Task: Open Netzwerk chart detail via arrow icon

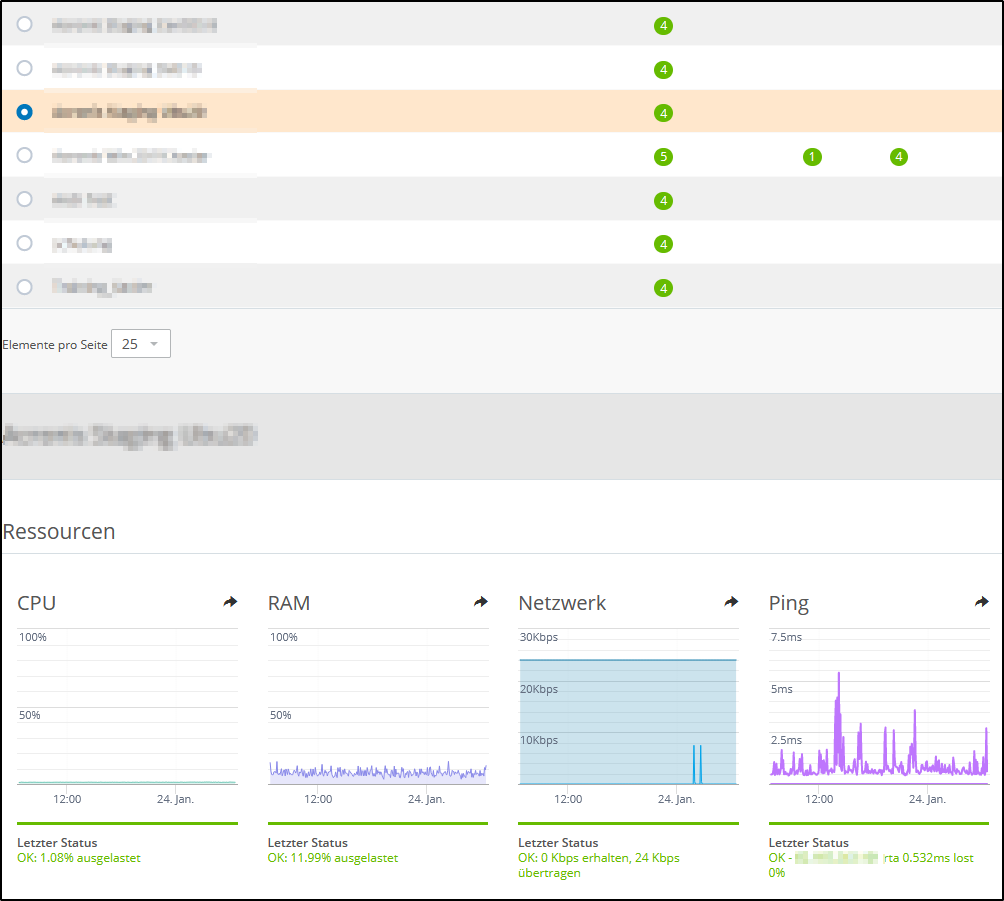Action: [731, 601]
